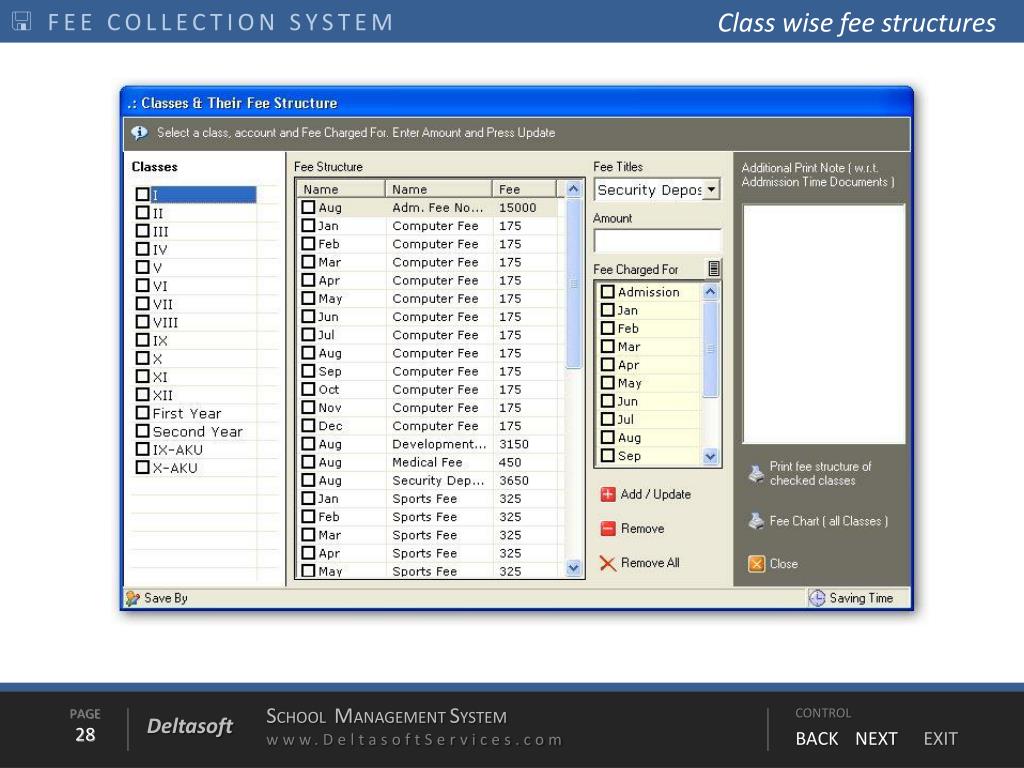
Task: Click the red Add / Update icon
Action: click(607, 494)
